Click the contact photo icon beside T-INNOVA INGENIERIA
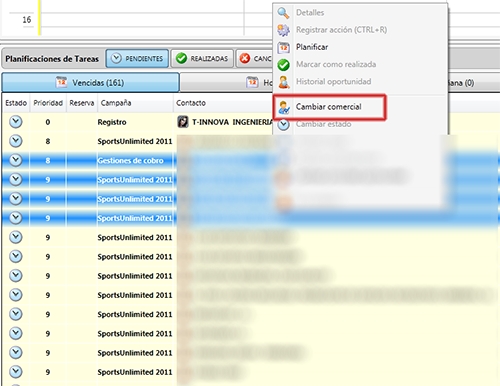Image resolution: width=500 pixels, height=386 pixels. point(183,122)
